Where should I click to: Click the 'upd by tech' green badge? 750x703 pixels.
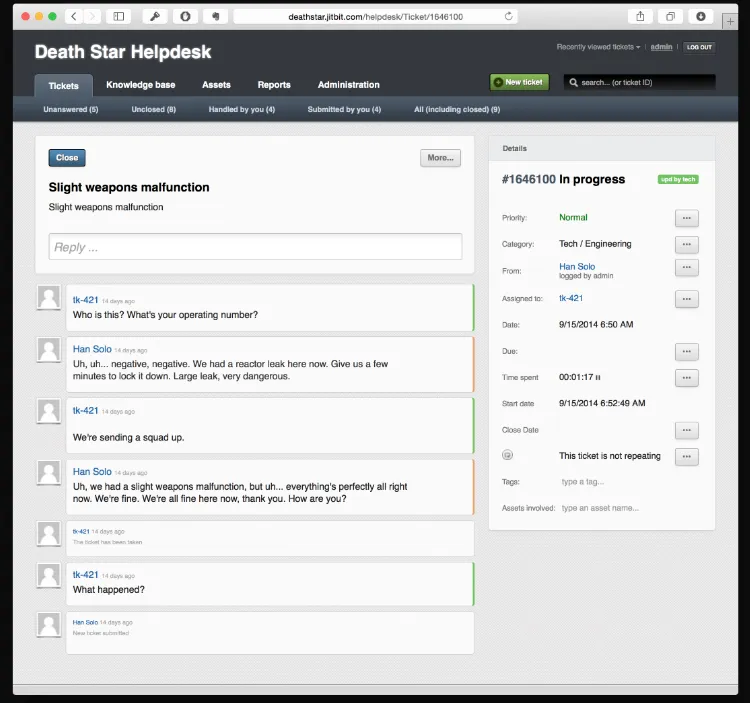pyautogui.click(x=678, y=179)
